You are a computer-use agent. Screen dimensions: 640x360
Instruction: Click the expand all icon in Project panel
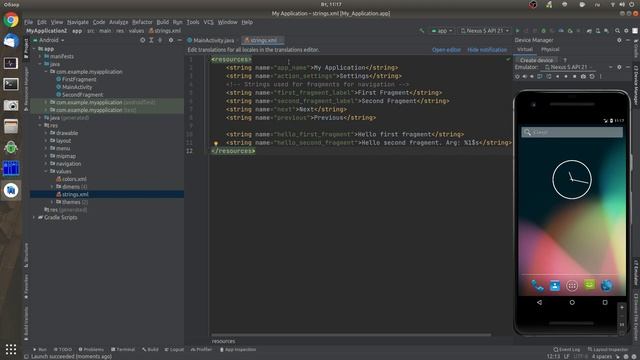pos(151,40)
